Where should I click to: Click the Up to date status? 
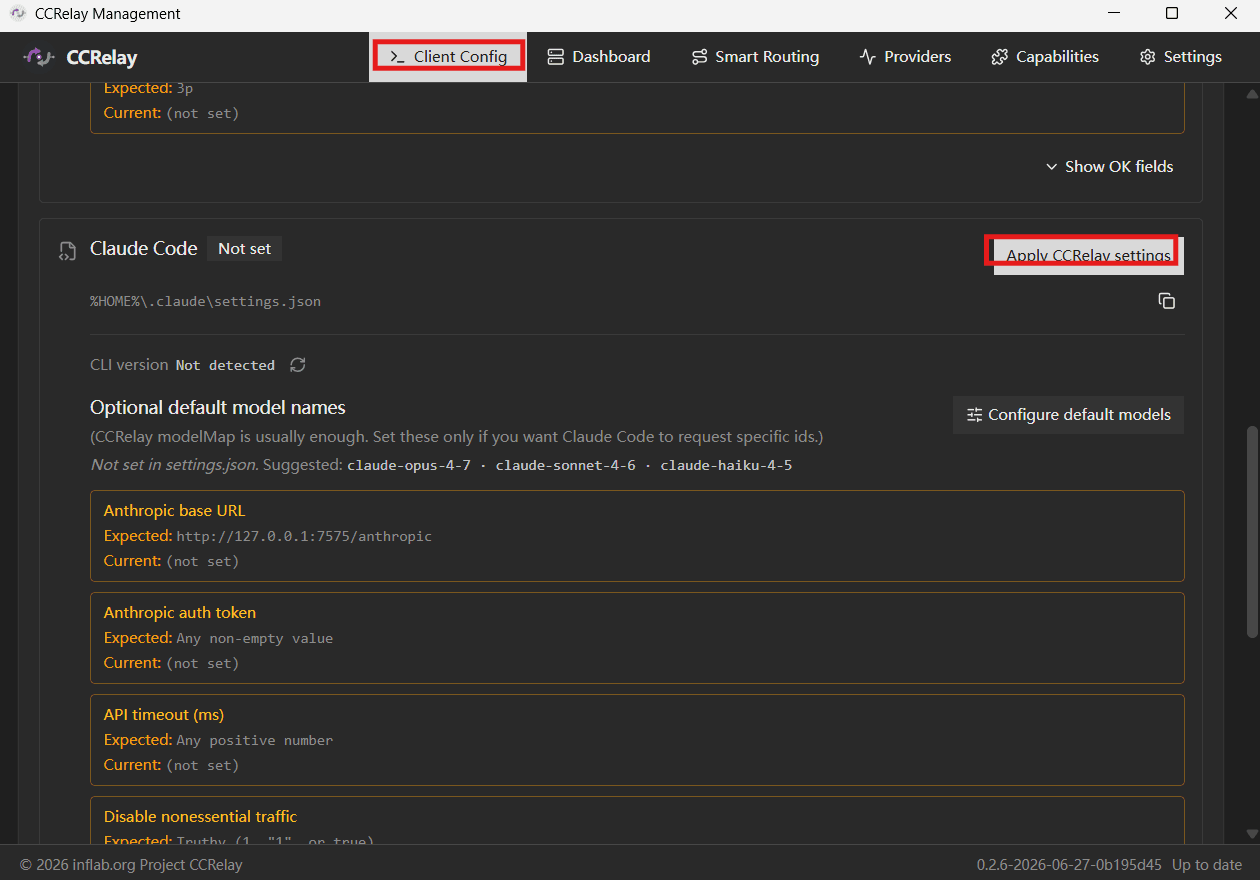(x=1207, y=865)
